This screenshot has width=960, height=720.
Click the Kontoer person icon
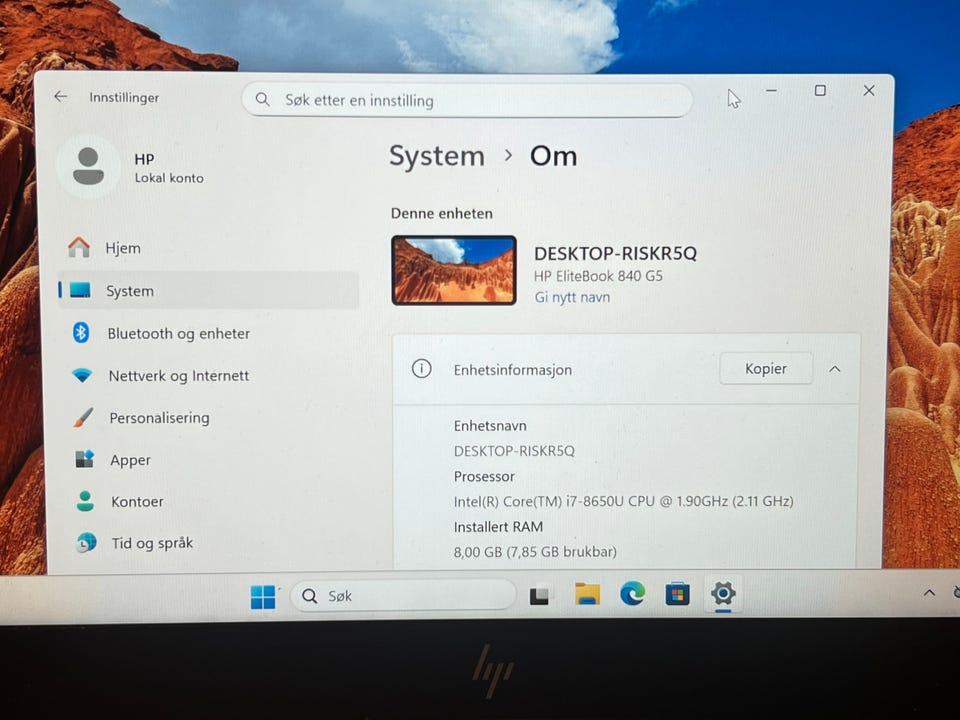85,501
